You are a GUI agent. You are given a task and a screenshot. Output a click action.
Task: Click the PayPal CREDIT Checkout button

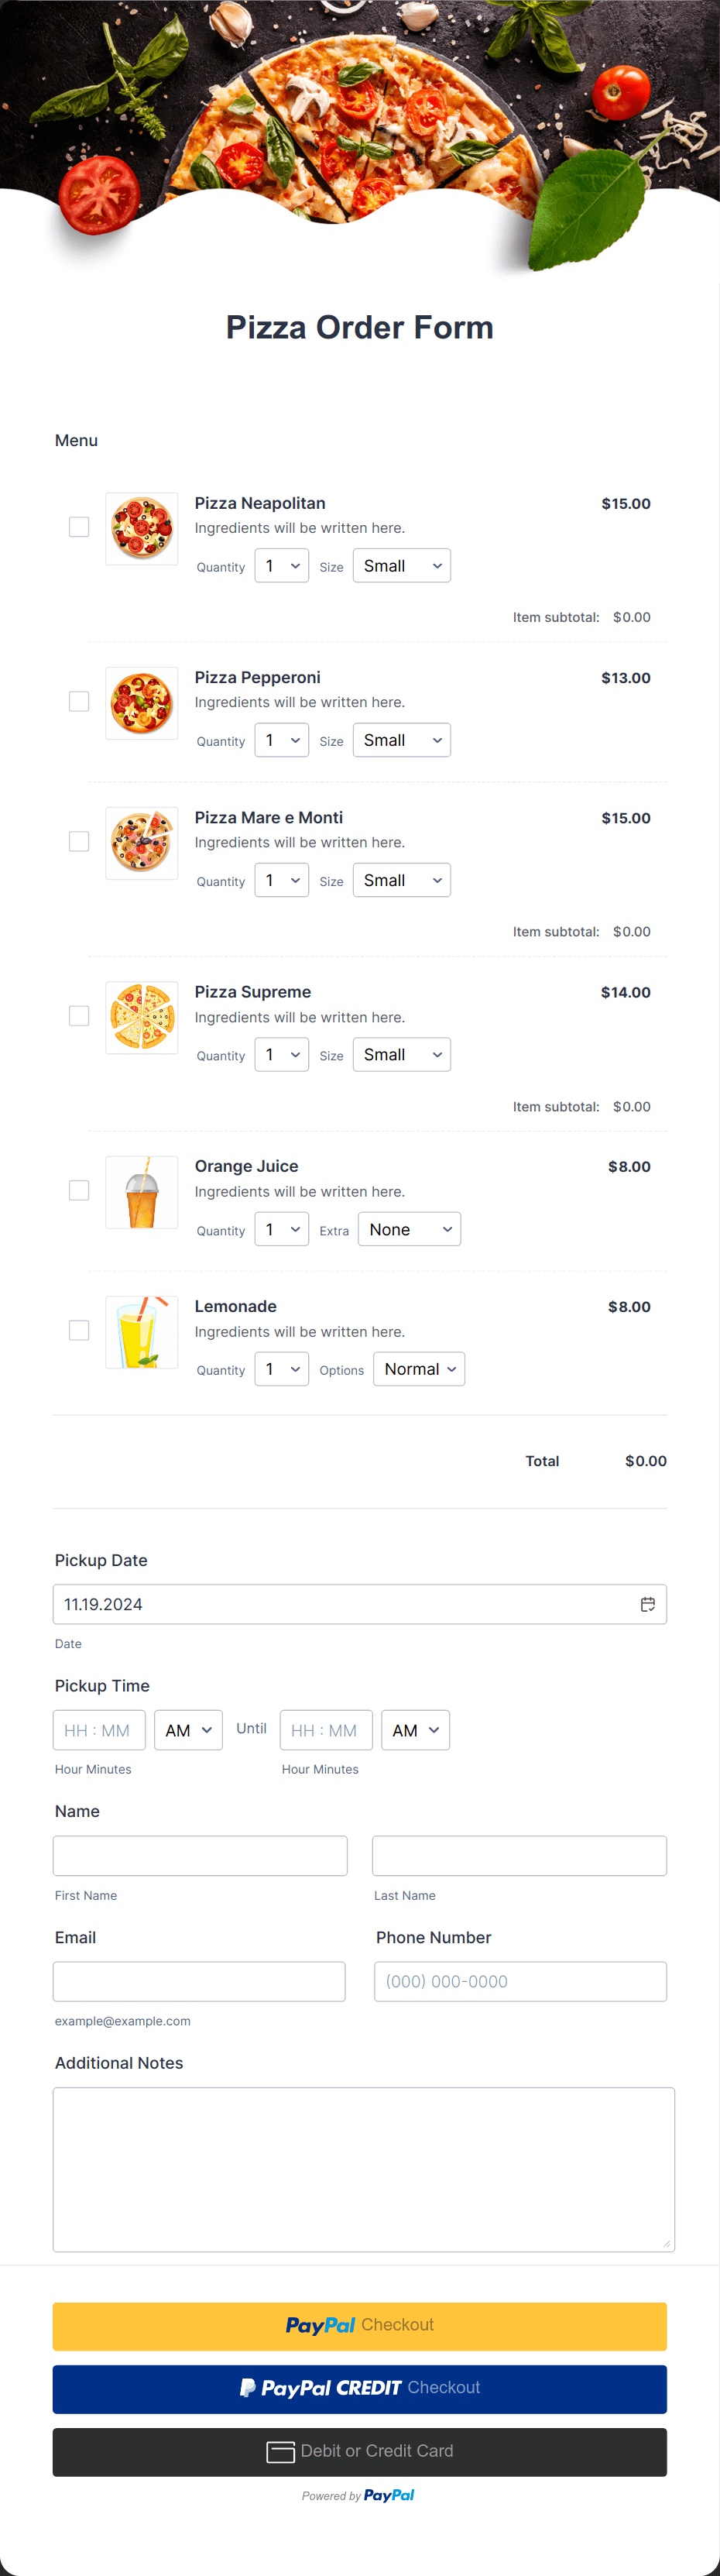pos(360,2389)
